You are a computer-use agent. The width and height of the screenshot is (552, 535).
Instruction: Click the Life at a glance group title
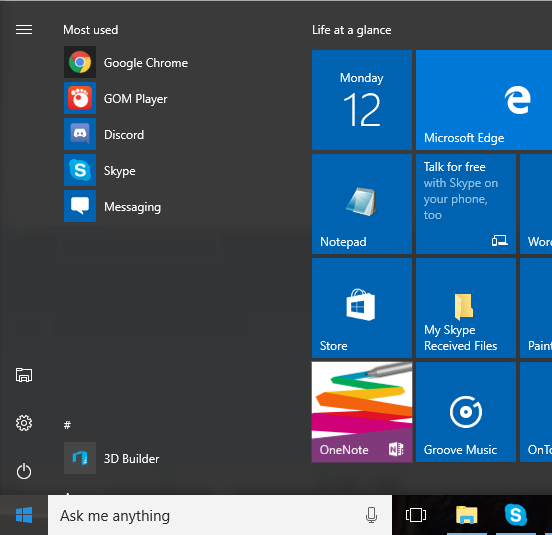351,30
